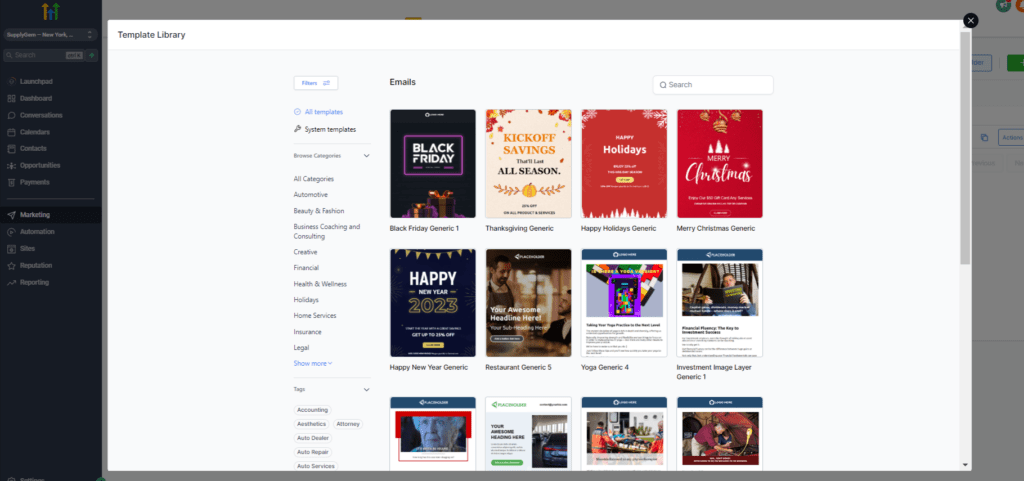
Task: Click the All templates check icon
Action: coord(298,112)
